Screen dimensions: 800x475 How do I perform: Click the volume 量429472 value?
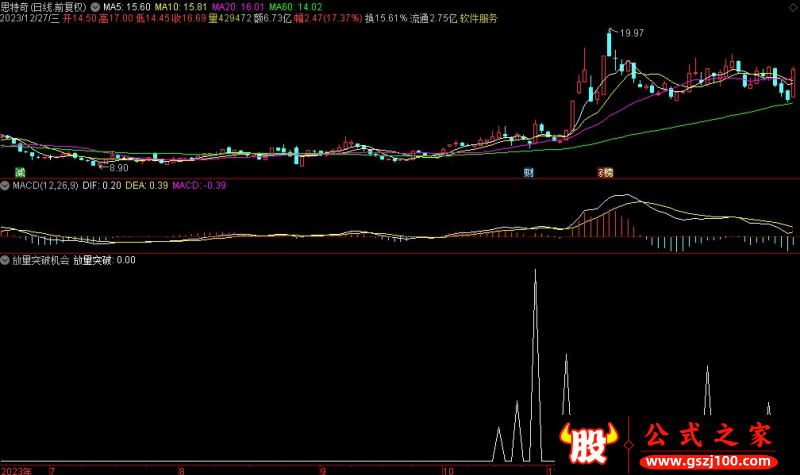coord(230,18)
